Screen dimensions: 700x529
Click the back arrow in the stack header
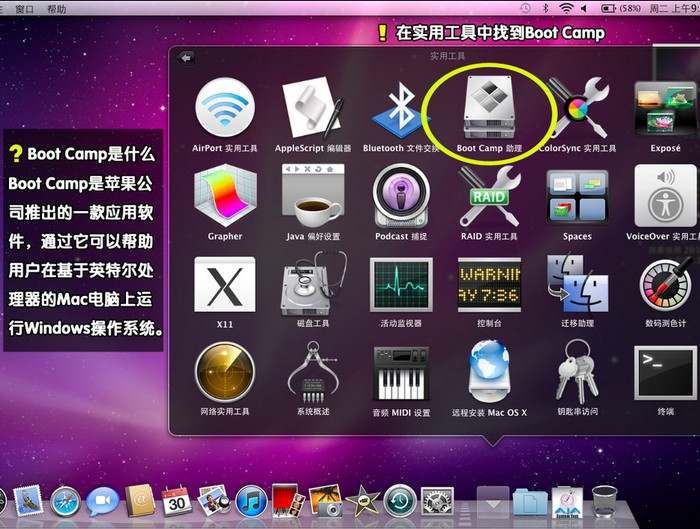(185, 58)
